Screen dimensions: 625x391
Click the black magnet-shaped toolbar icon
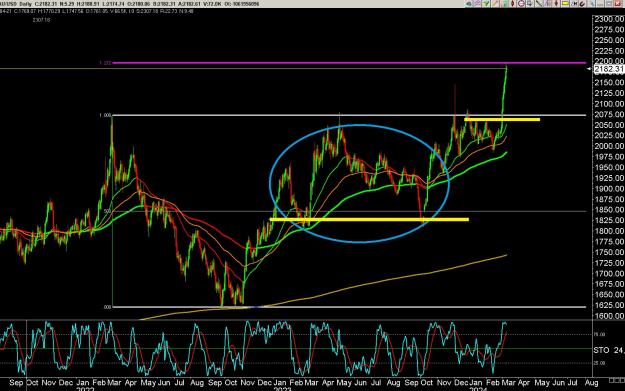(x=582, y=4)
